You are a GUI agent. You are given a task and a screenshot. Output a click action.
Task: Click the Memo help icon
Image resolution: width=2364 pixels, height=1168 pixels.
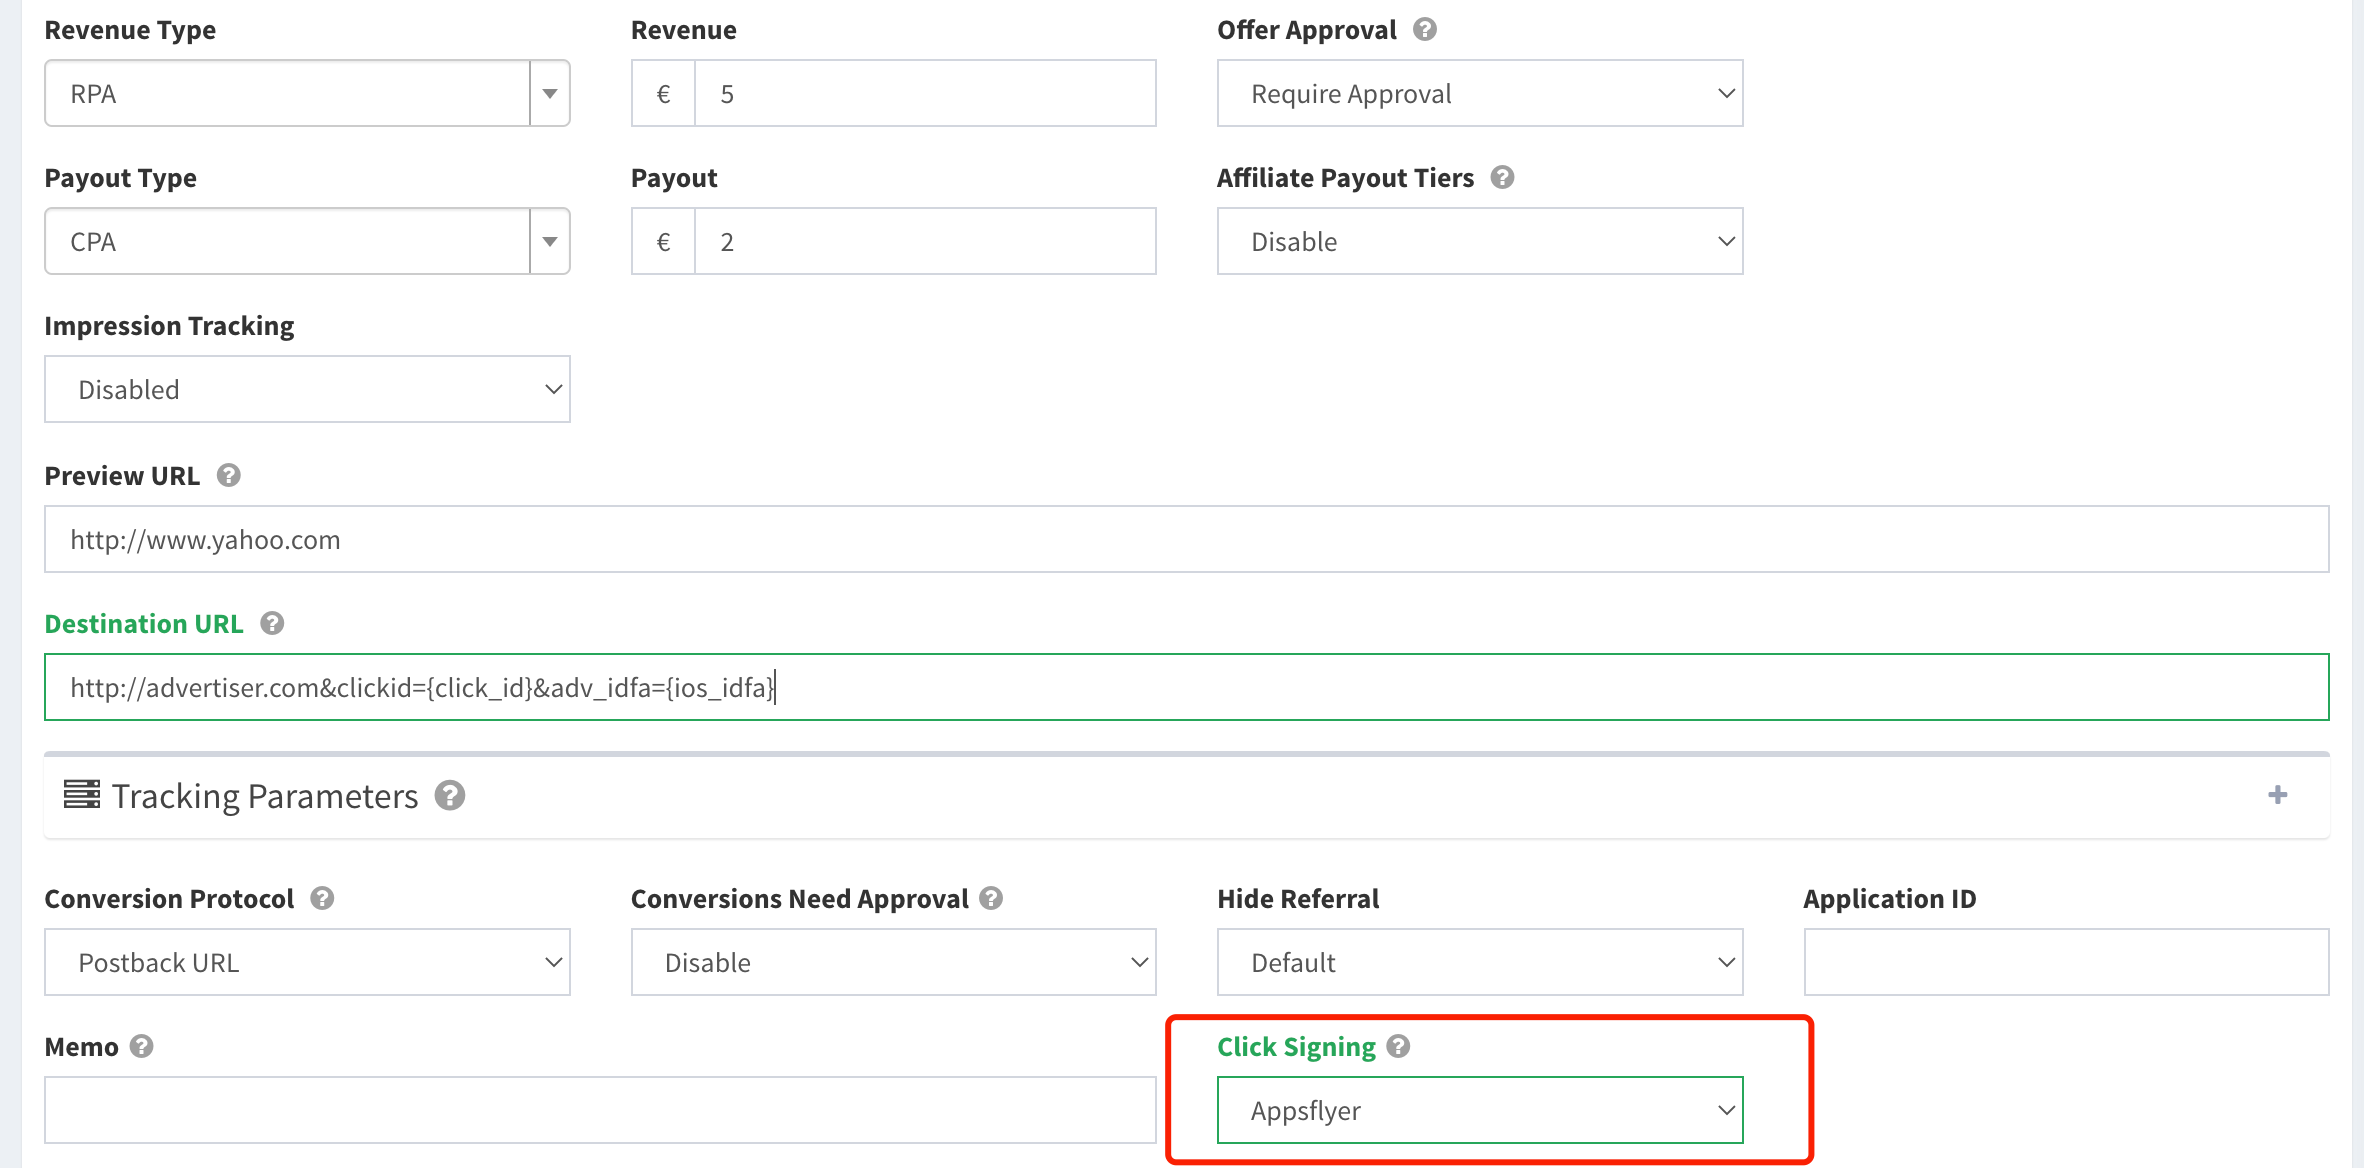click(x=142, y=1047)
